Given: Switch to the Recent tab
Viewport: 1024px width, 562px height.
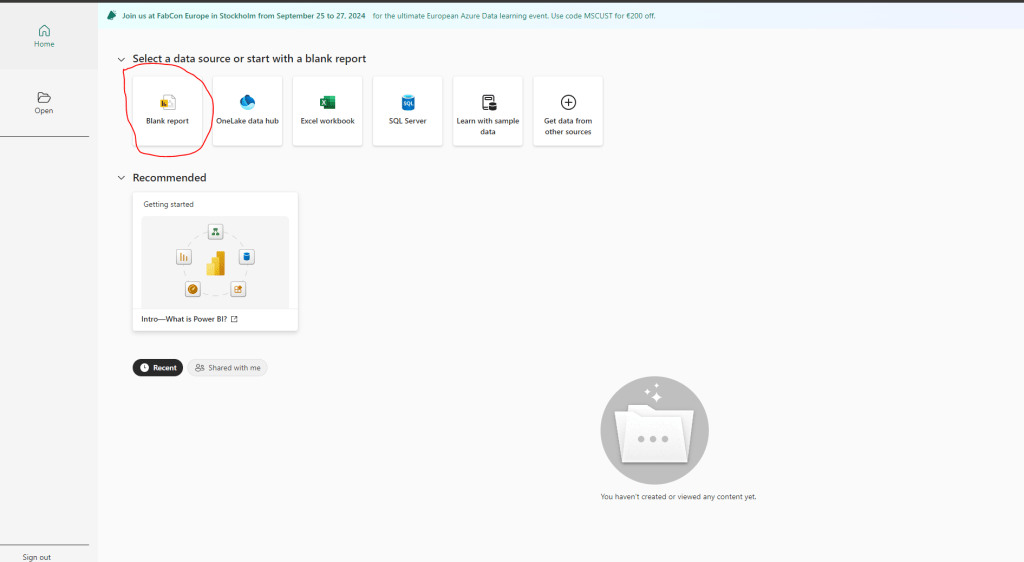Looking at the screenshot, I should coord(158,368).
